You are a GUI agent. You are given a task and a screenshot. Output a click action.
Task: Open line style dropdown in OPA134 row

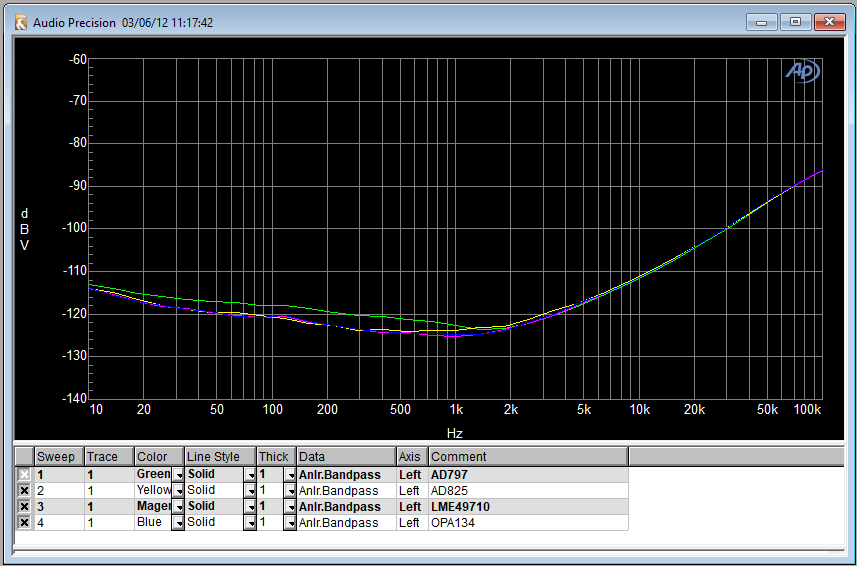[250, 523]
